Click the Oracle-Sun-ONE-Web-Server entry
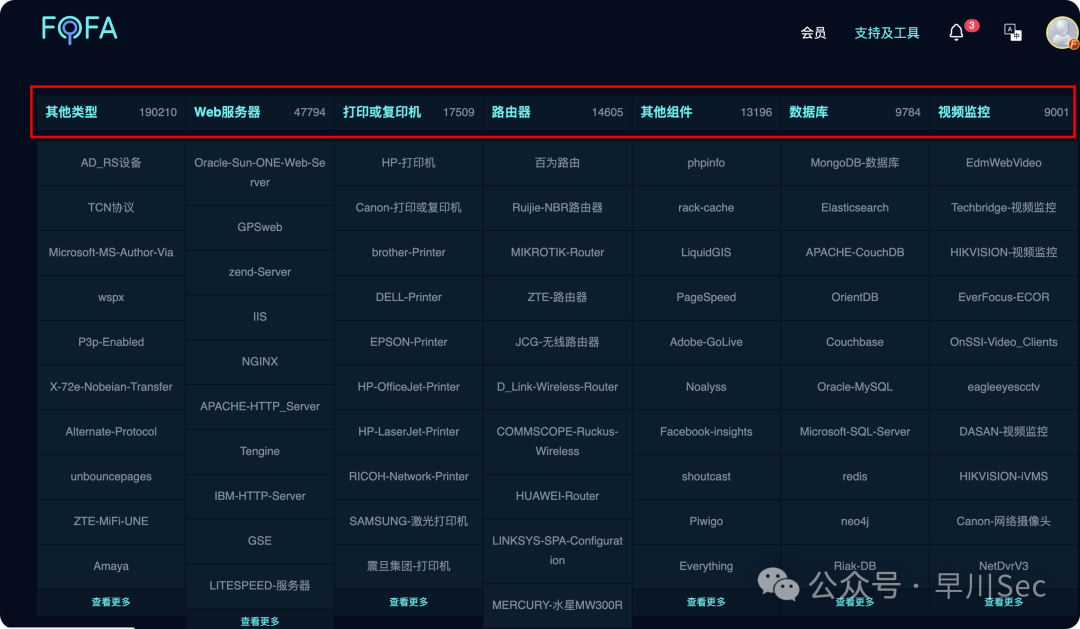The image size is (1080, 629). (260, 172)
